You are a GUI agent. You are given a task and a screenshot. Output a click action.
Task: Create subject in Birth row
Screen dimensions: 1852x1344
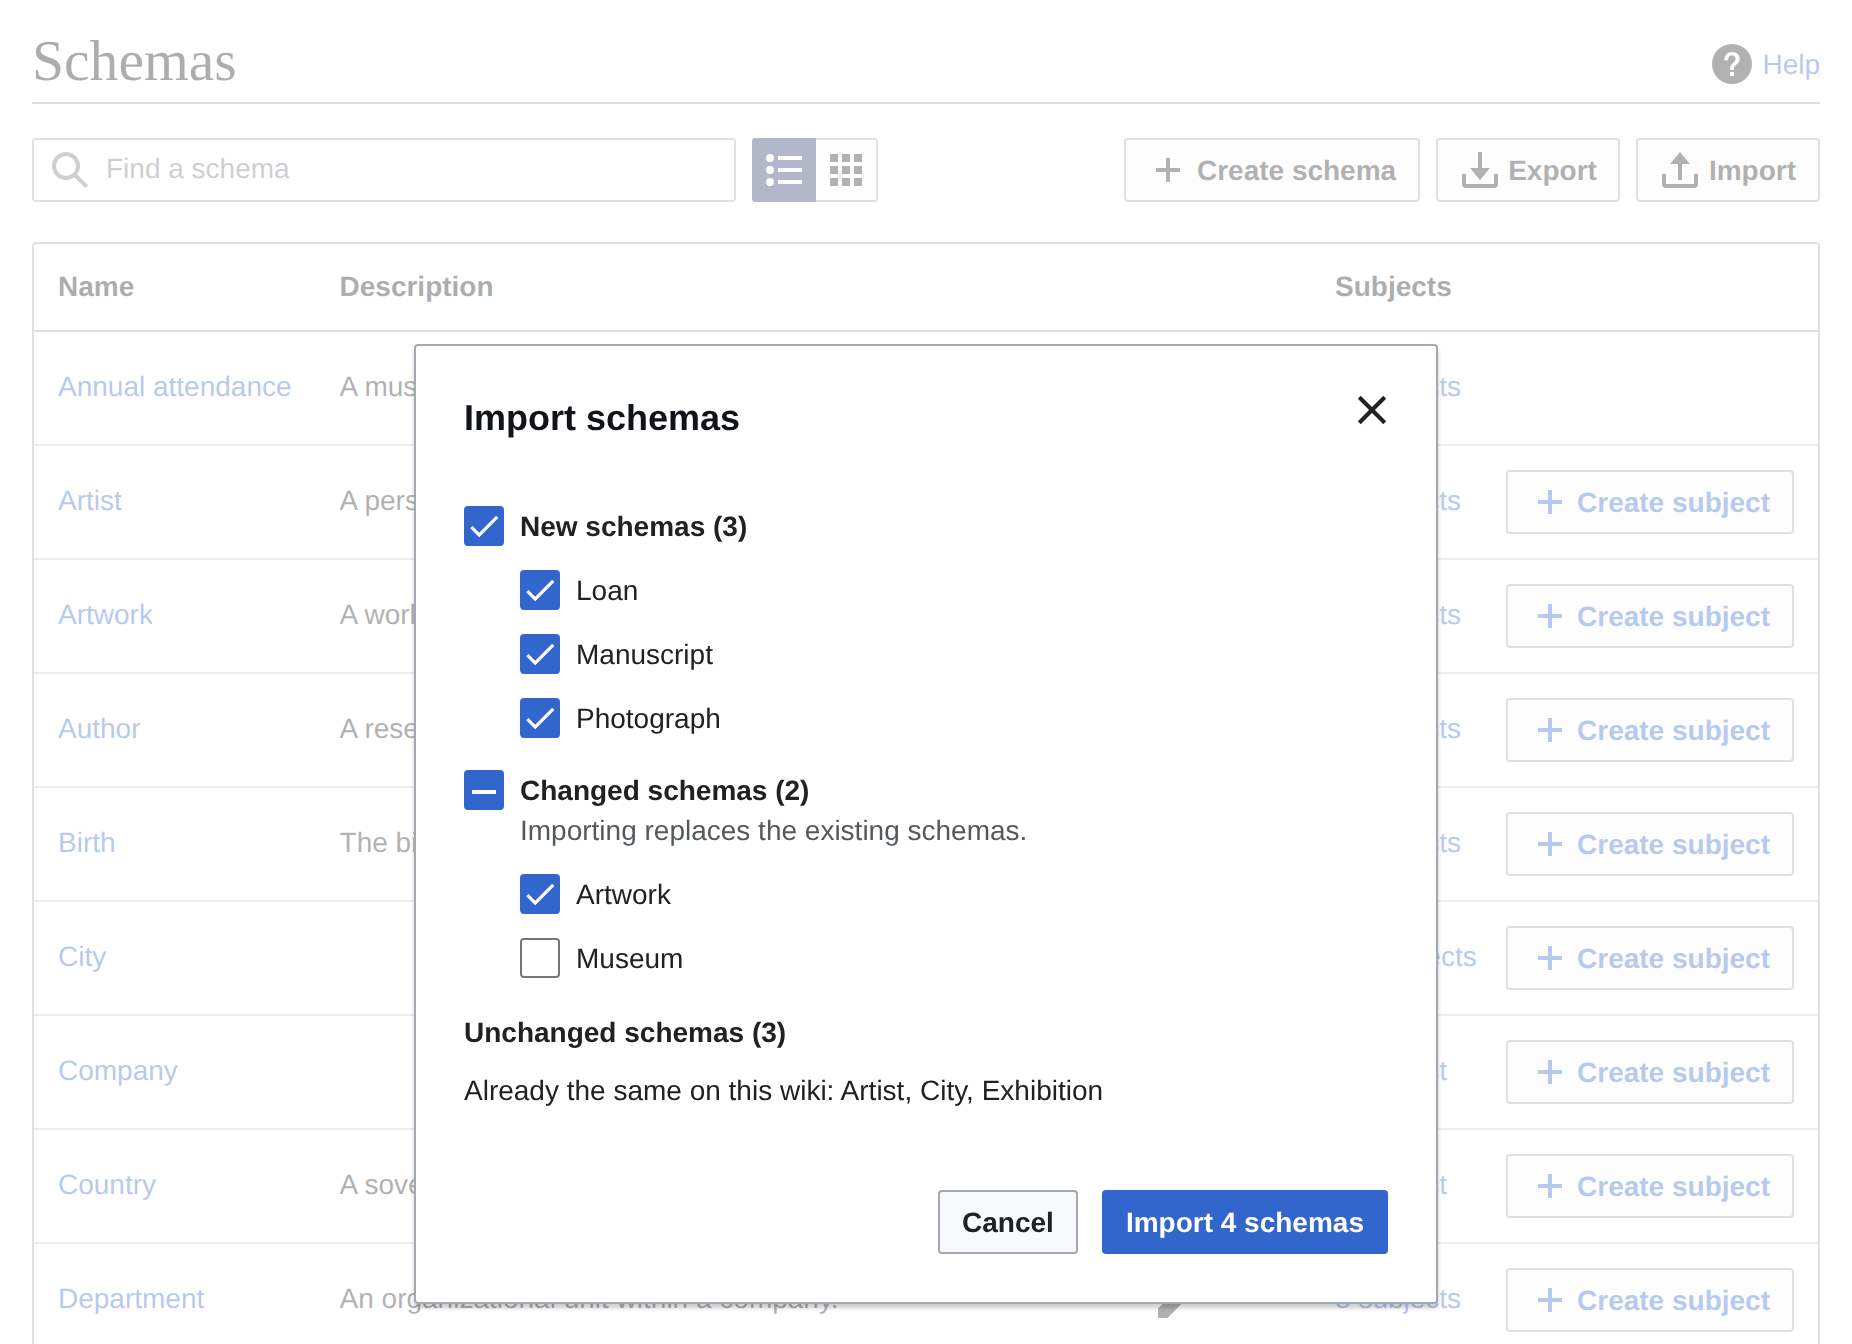pos(1650,844)
